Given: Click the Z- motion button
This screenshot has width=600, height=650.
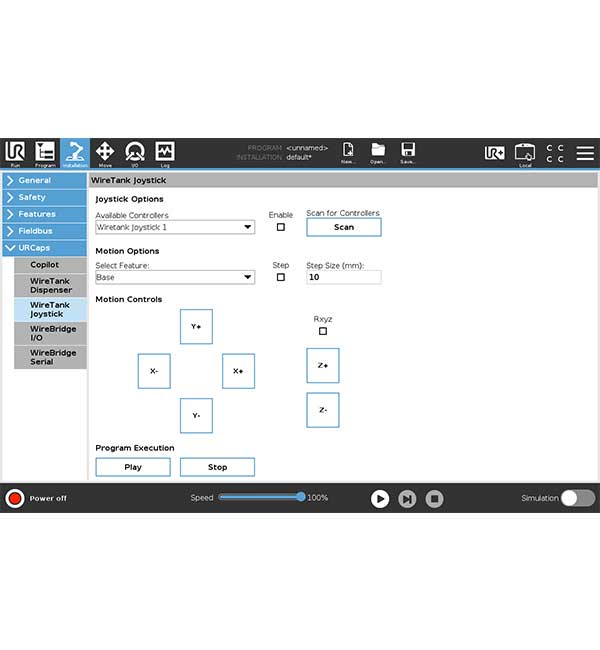Looking at the screenshot, I should click(x=323, y=410).
